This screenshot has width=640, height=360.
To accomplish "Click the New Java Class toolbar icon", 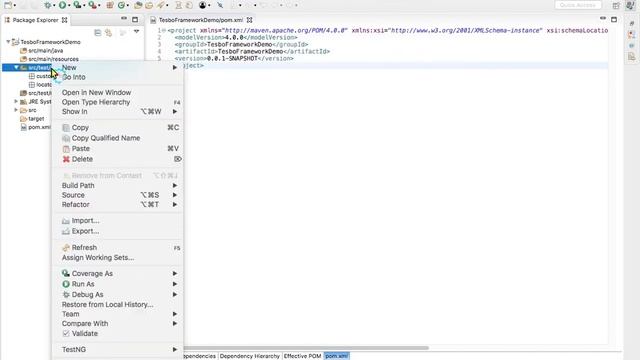I will (x=121, y=5).
